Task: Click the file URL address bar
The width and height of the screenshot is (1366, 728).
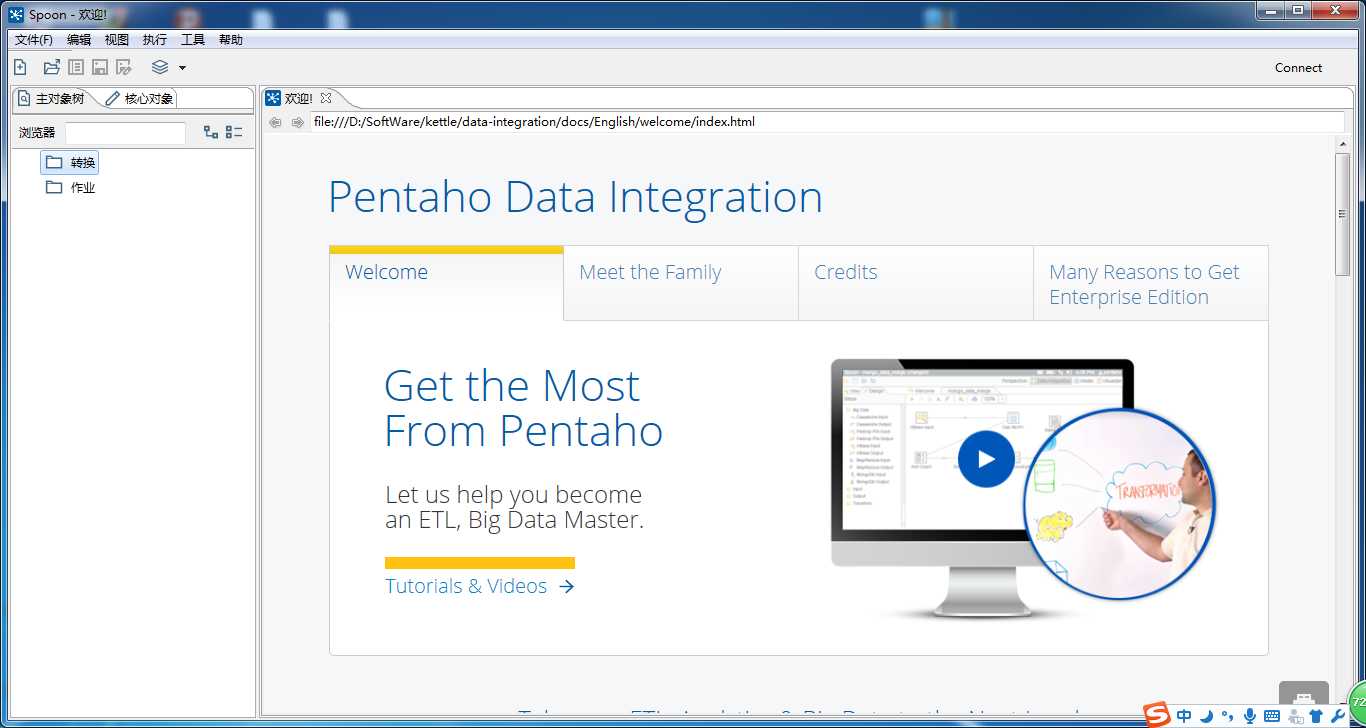Action: coord(827,122)
